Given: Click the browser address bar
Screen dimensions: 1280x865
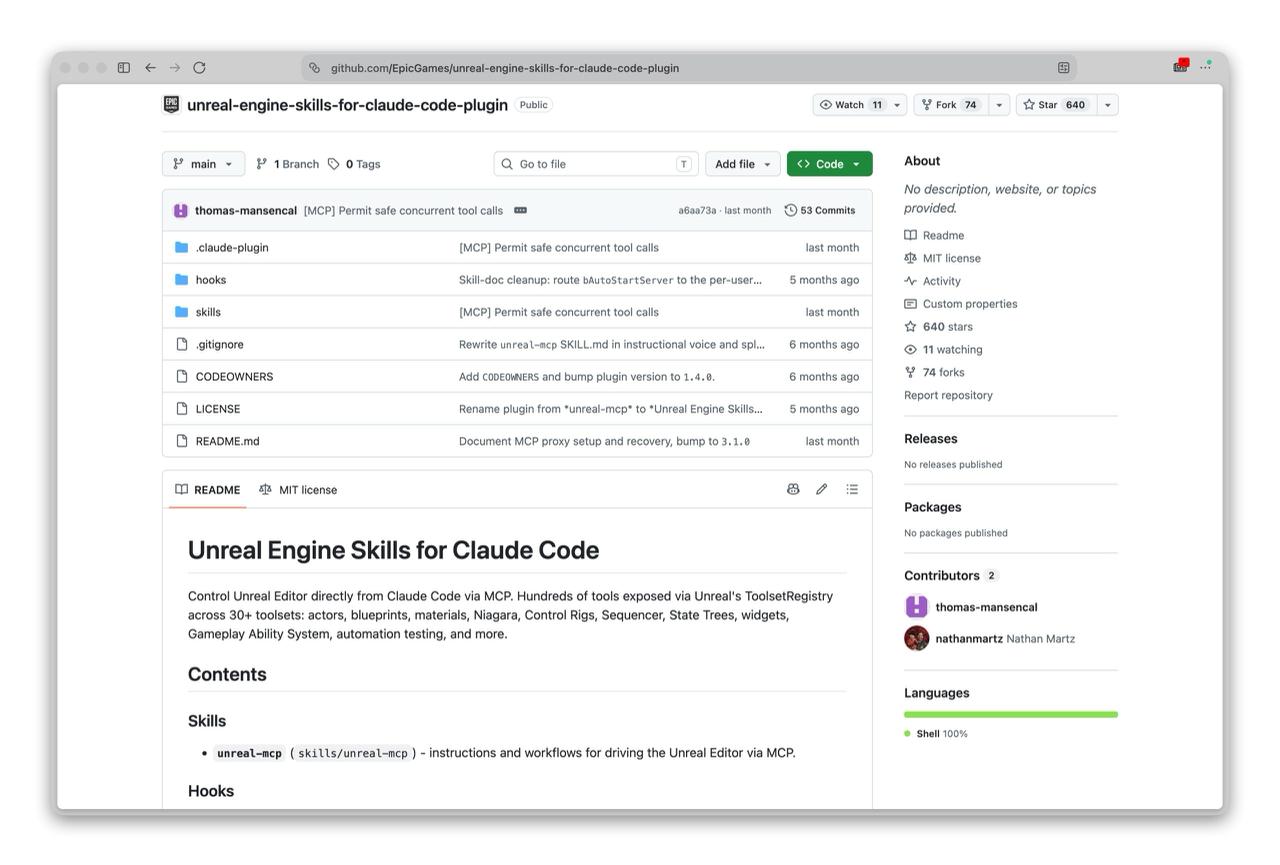Looking at the screenshot, I should pos(688,68).
